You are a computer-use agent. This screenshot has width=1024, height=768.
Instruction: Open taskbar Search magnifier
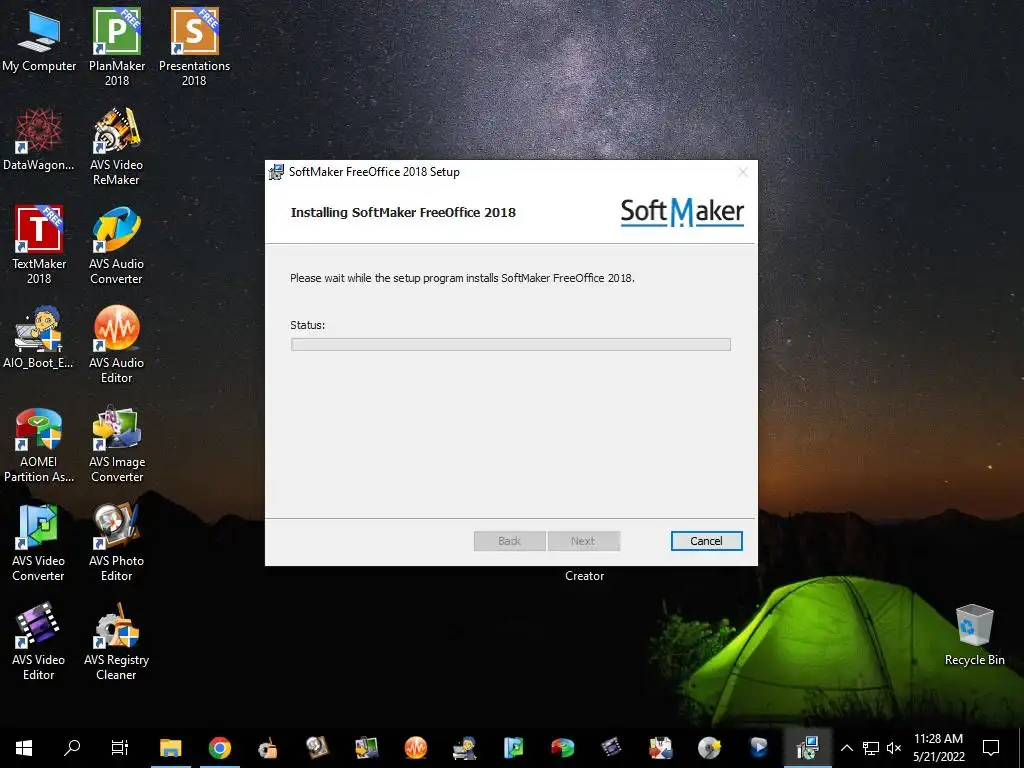72,747
